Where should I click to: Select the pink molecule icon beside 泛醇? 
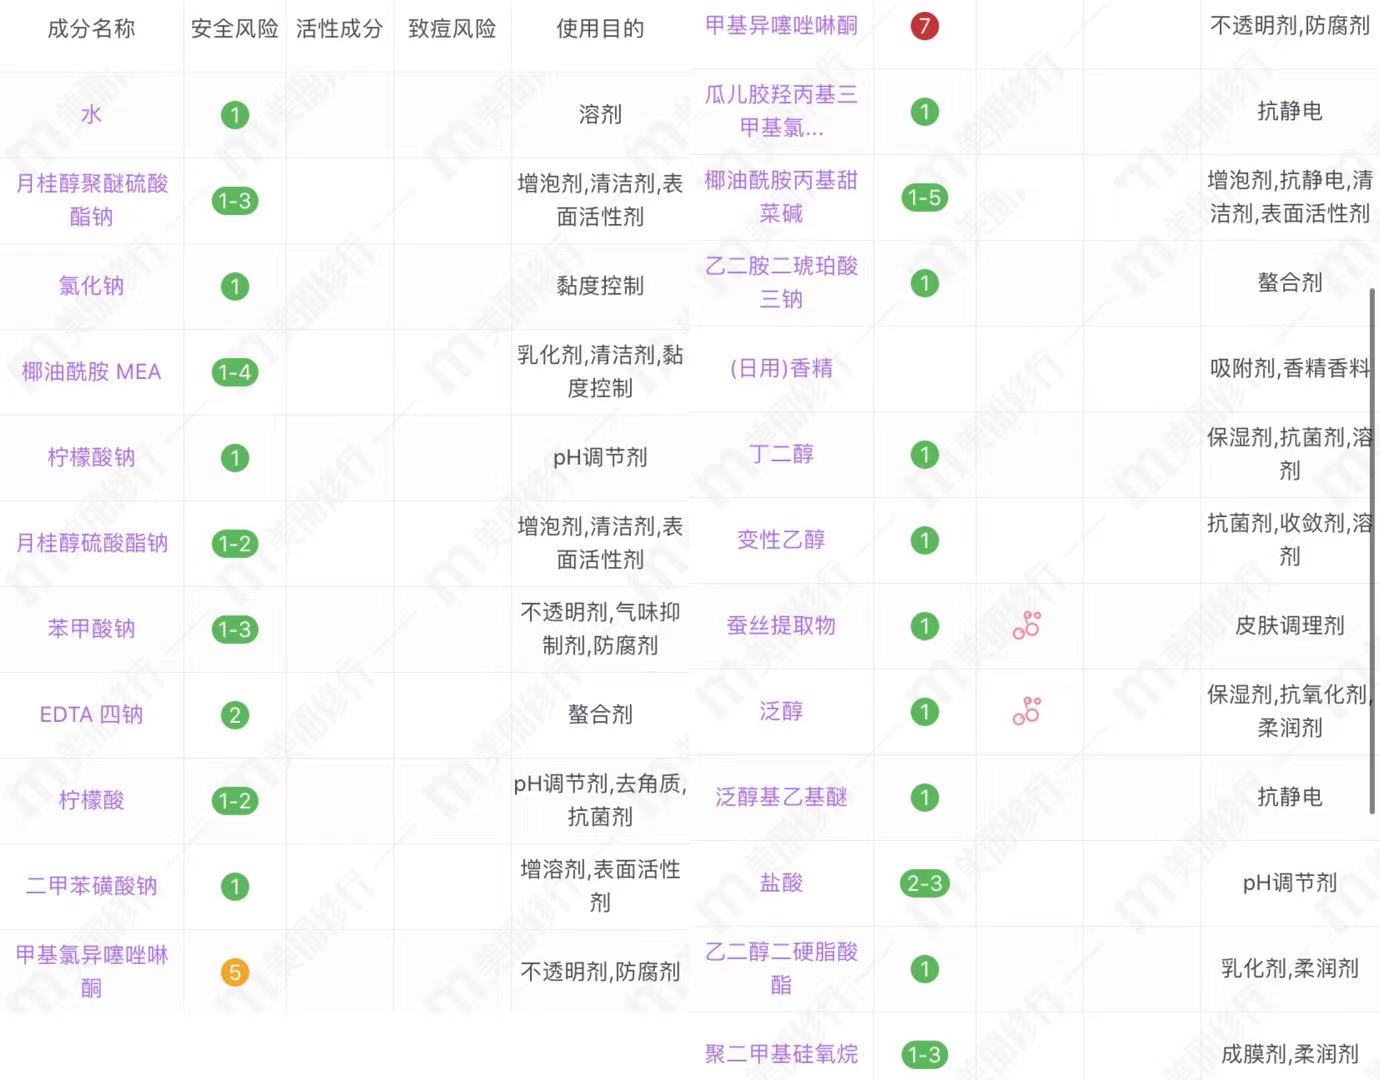point(1028,712)
